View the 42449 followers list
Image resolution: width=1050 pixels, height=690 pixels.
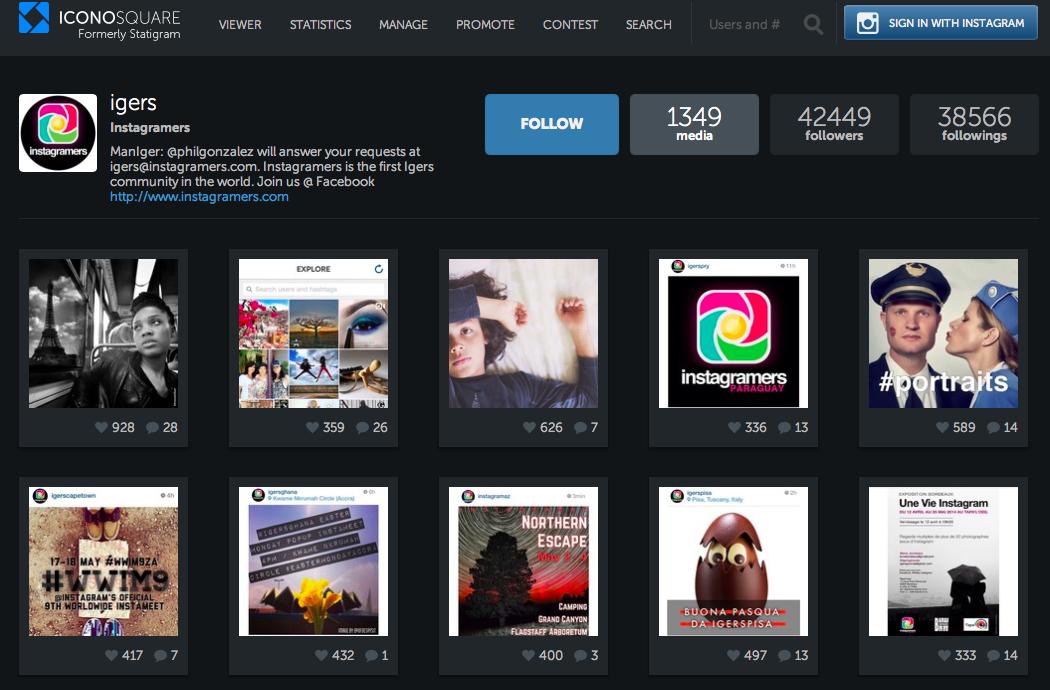[834, 124]
